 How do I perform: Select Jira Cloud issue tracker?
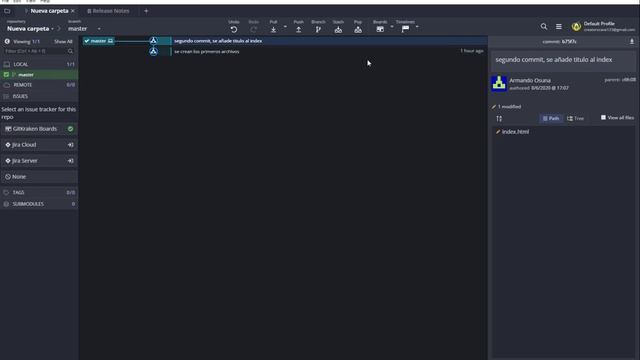click(x=39, y=145)
